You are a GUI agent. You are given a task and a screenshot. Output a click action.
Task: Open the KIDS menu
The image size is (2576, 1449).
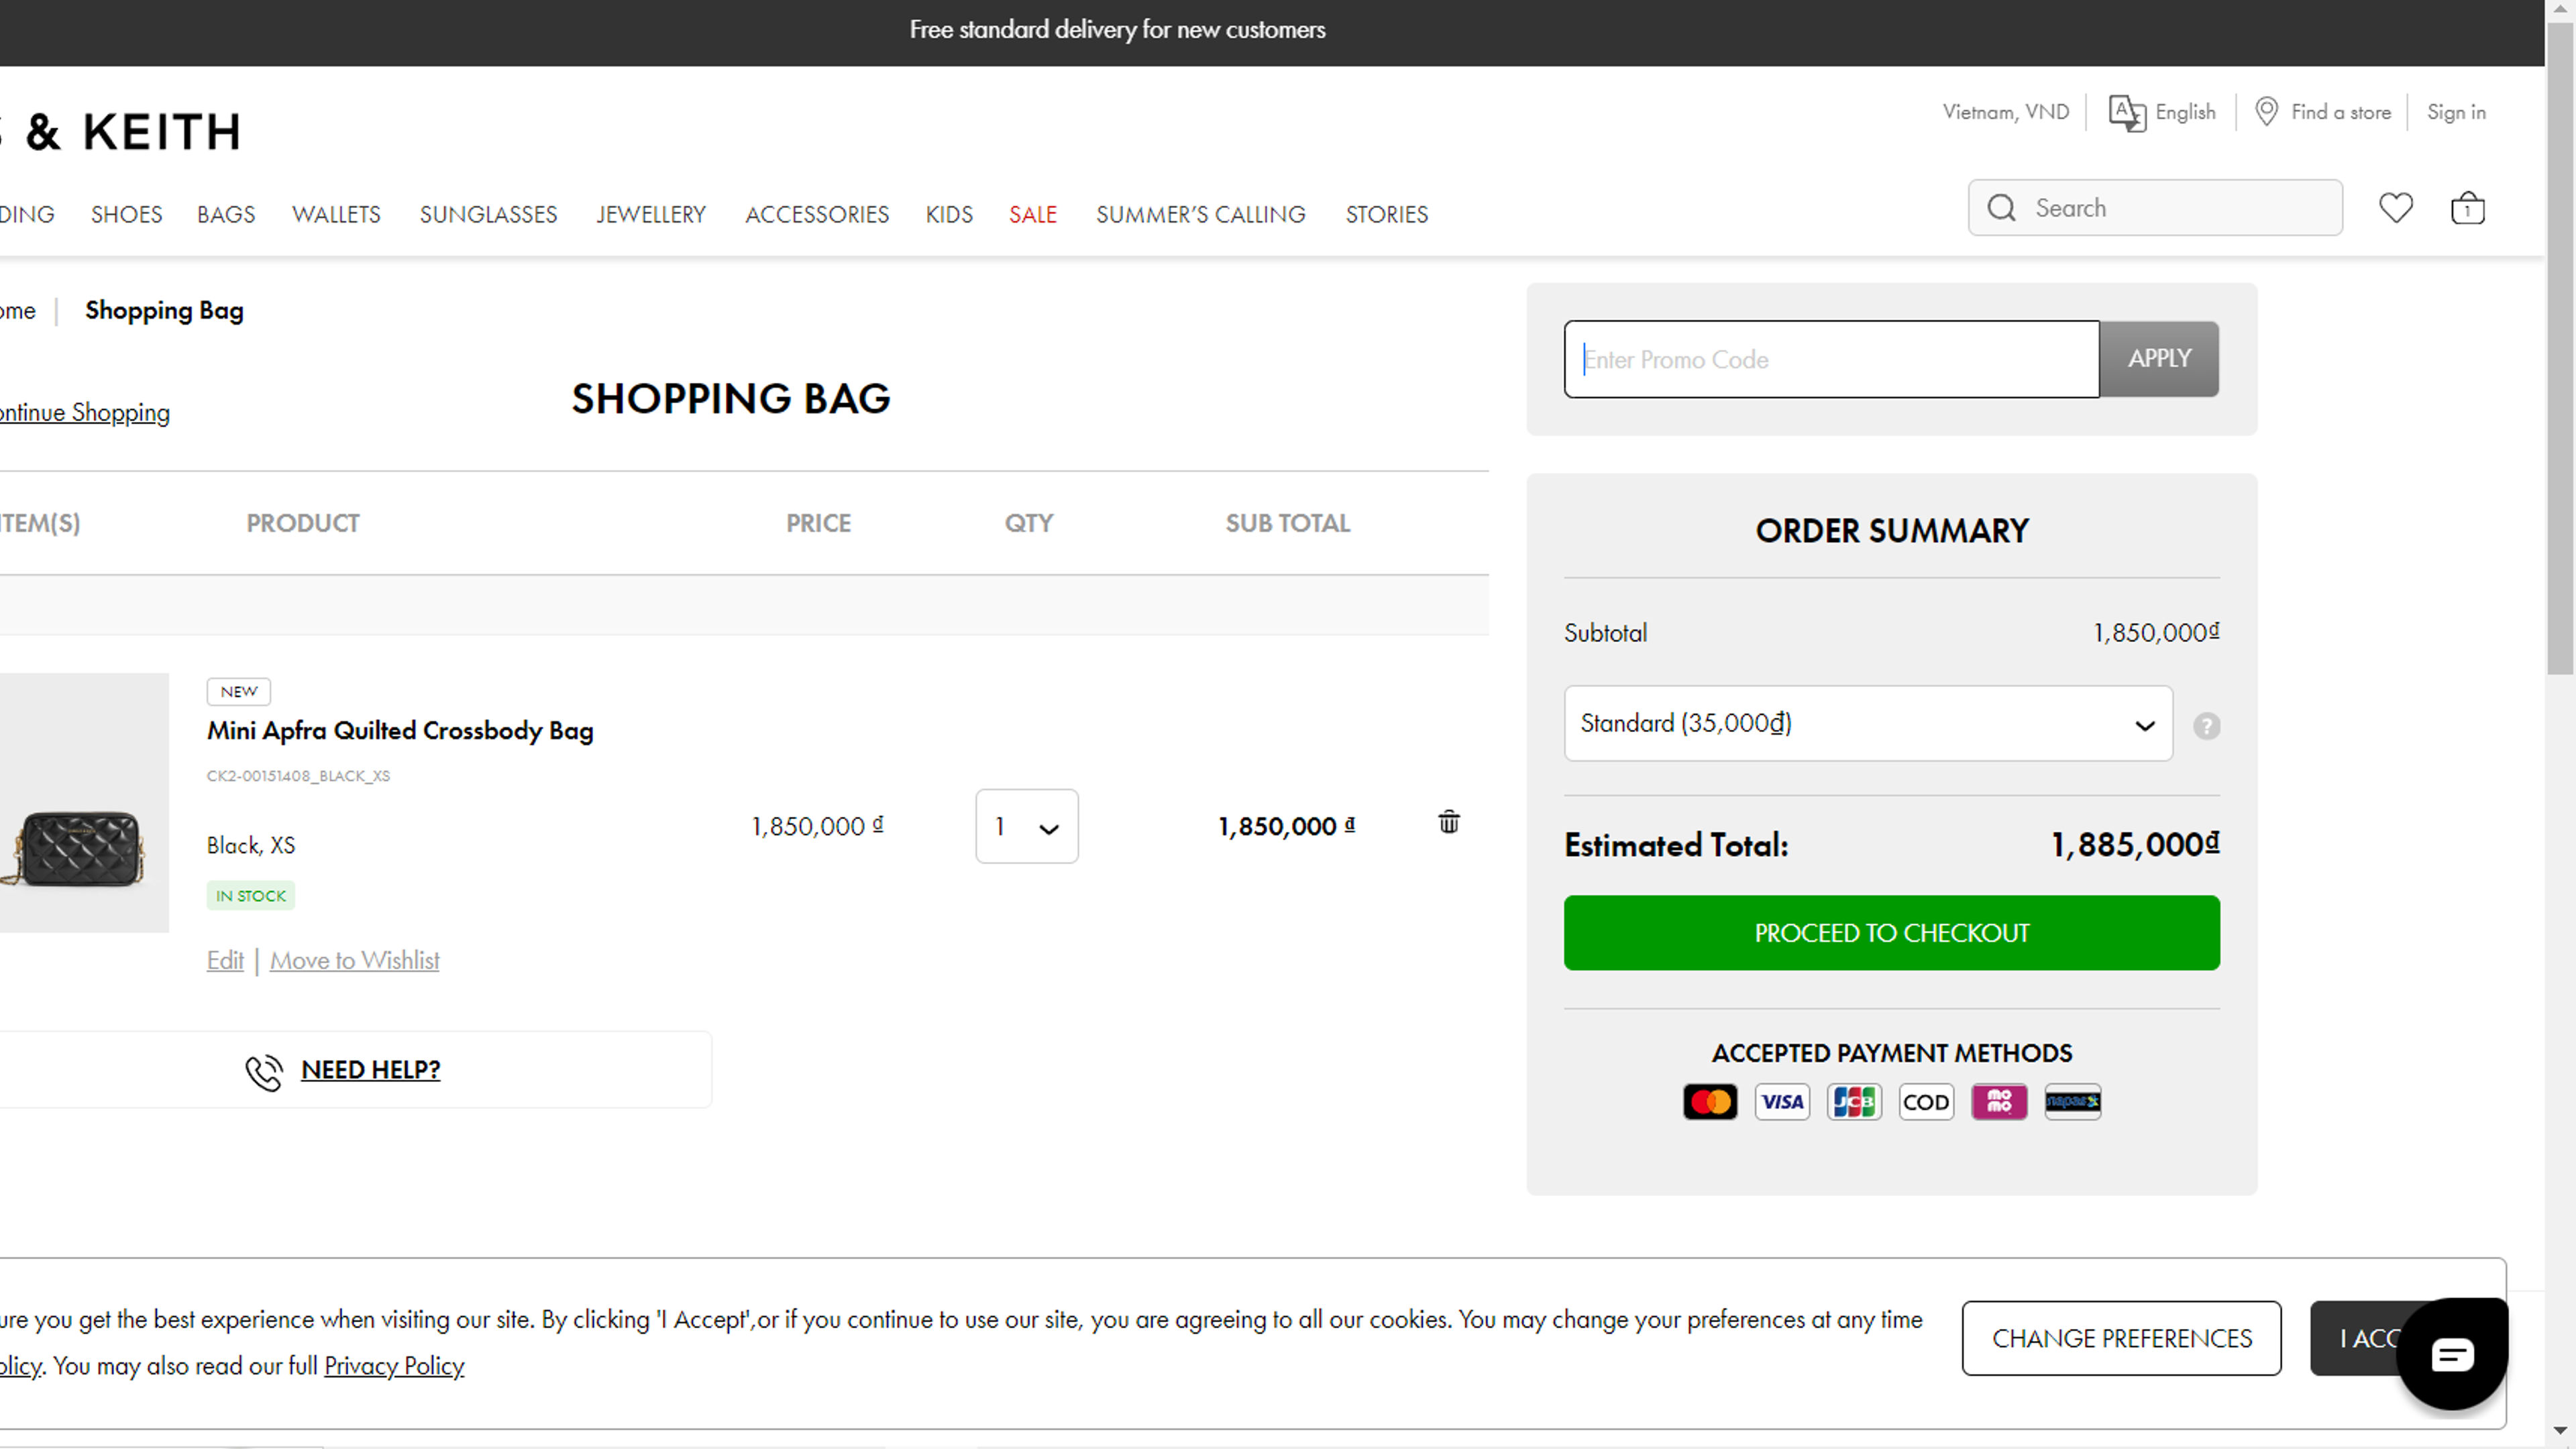(x=948, y=214)
